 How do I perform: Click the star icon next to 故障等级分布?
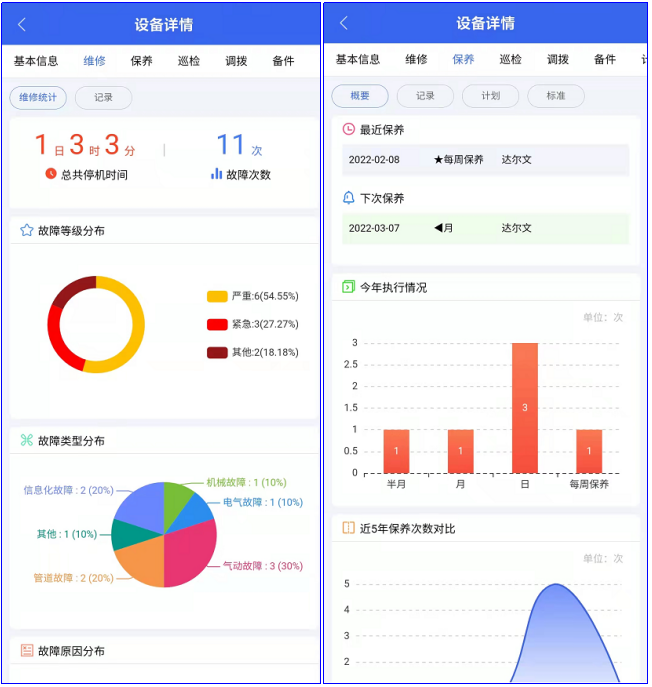27,231
